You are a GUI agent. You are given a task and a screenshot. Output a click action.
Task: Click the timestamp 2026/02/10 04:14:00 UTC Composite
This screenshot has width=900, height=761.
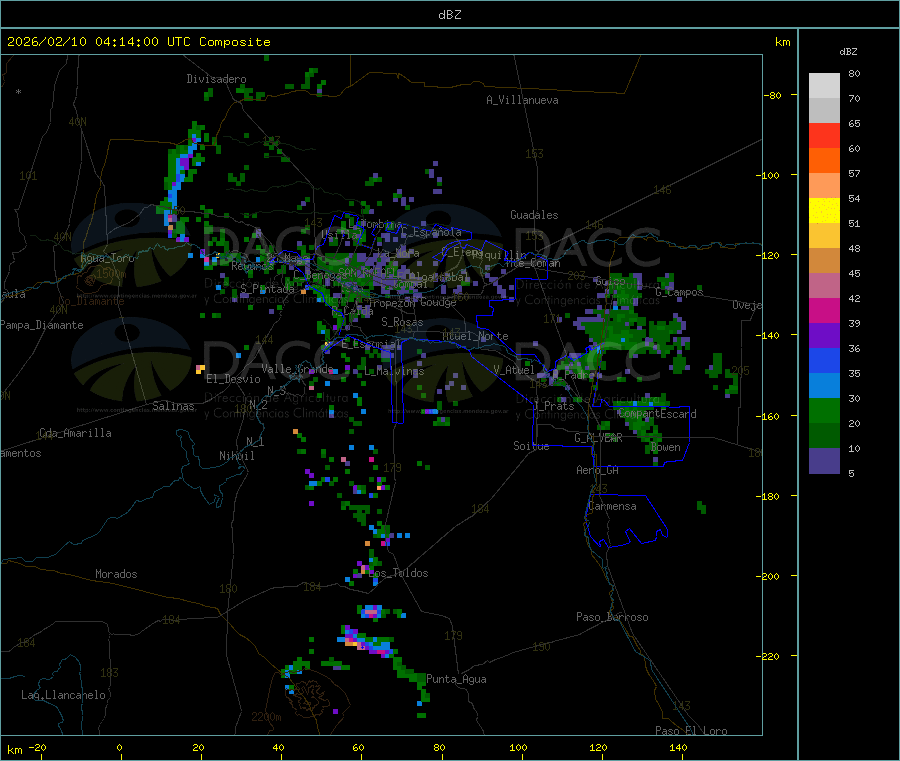pyautogui.click(x=138, y=42)
